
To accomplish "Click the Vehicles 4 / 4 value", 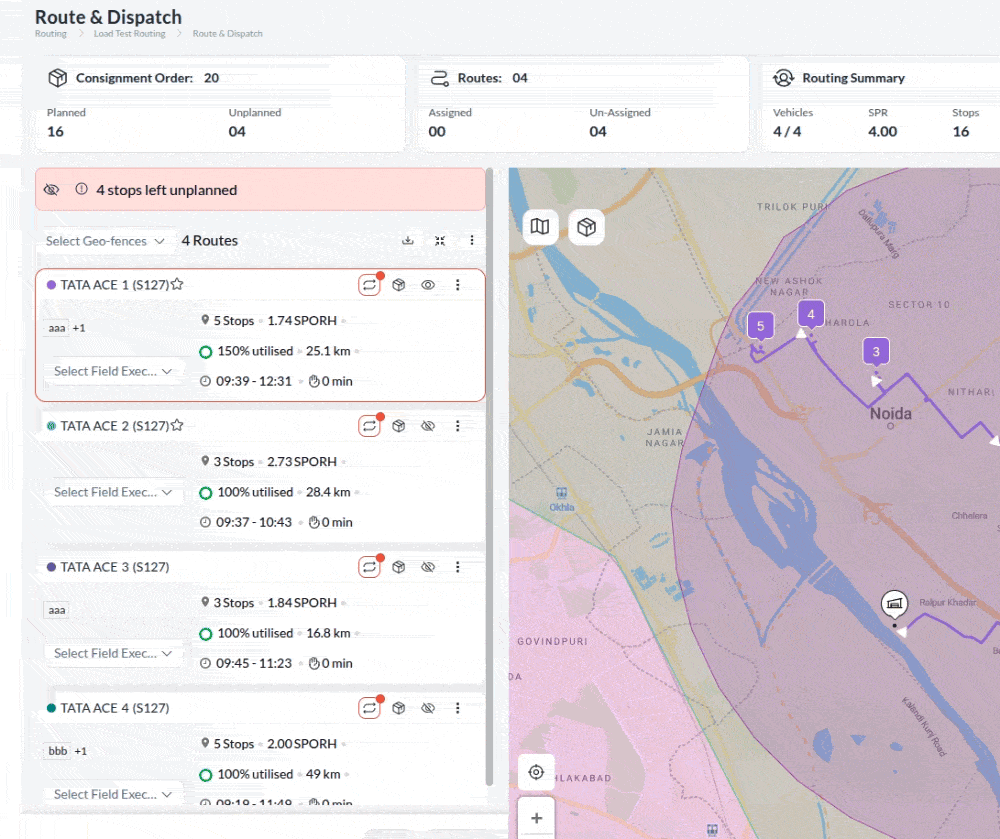I will 787,131.
